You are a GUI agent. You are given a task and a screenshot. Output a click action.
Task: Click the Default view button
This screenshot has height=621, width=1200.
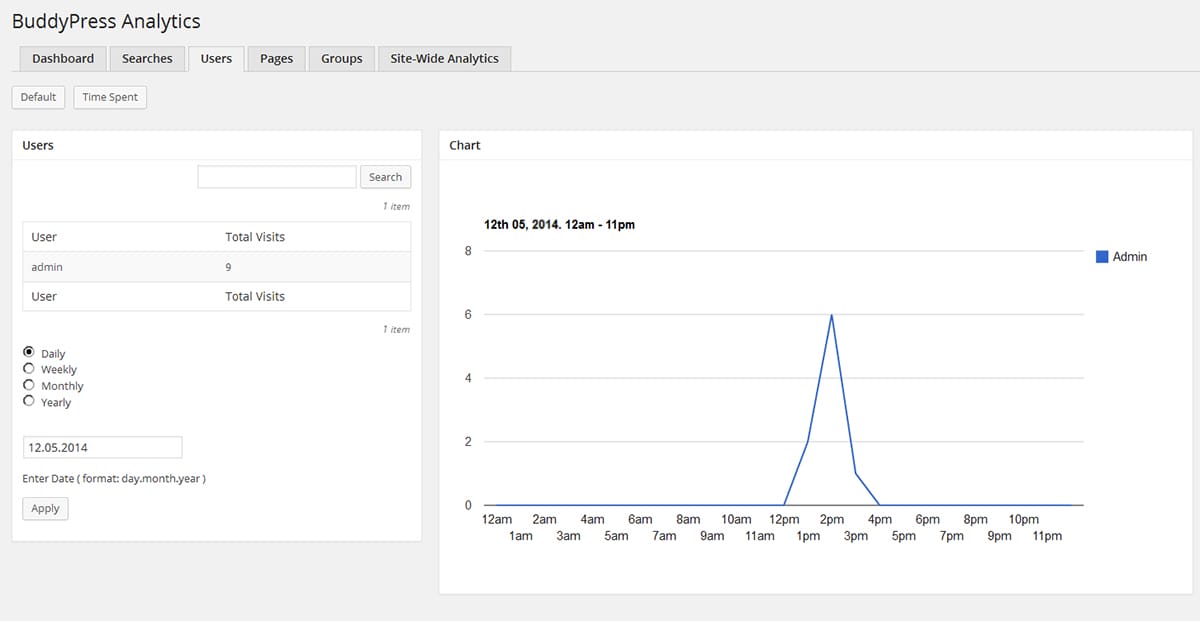(x=38, y=97)
